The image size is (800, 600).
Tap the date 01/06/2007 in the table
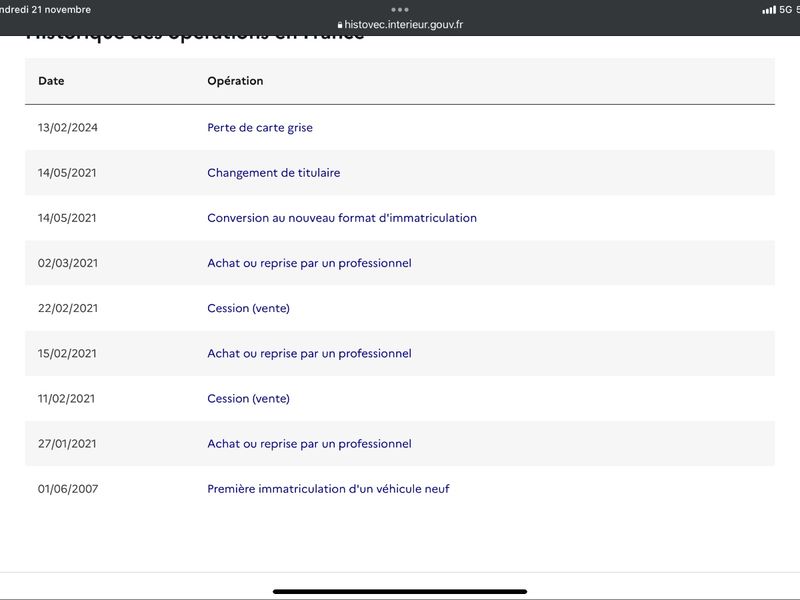pos(68,489)
